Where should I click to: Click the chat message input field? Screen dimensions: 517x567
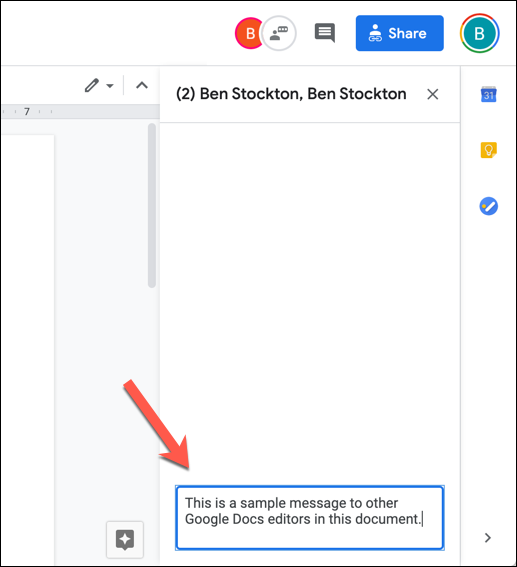coord(310,518)
